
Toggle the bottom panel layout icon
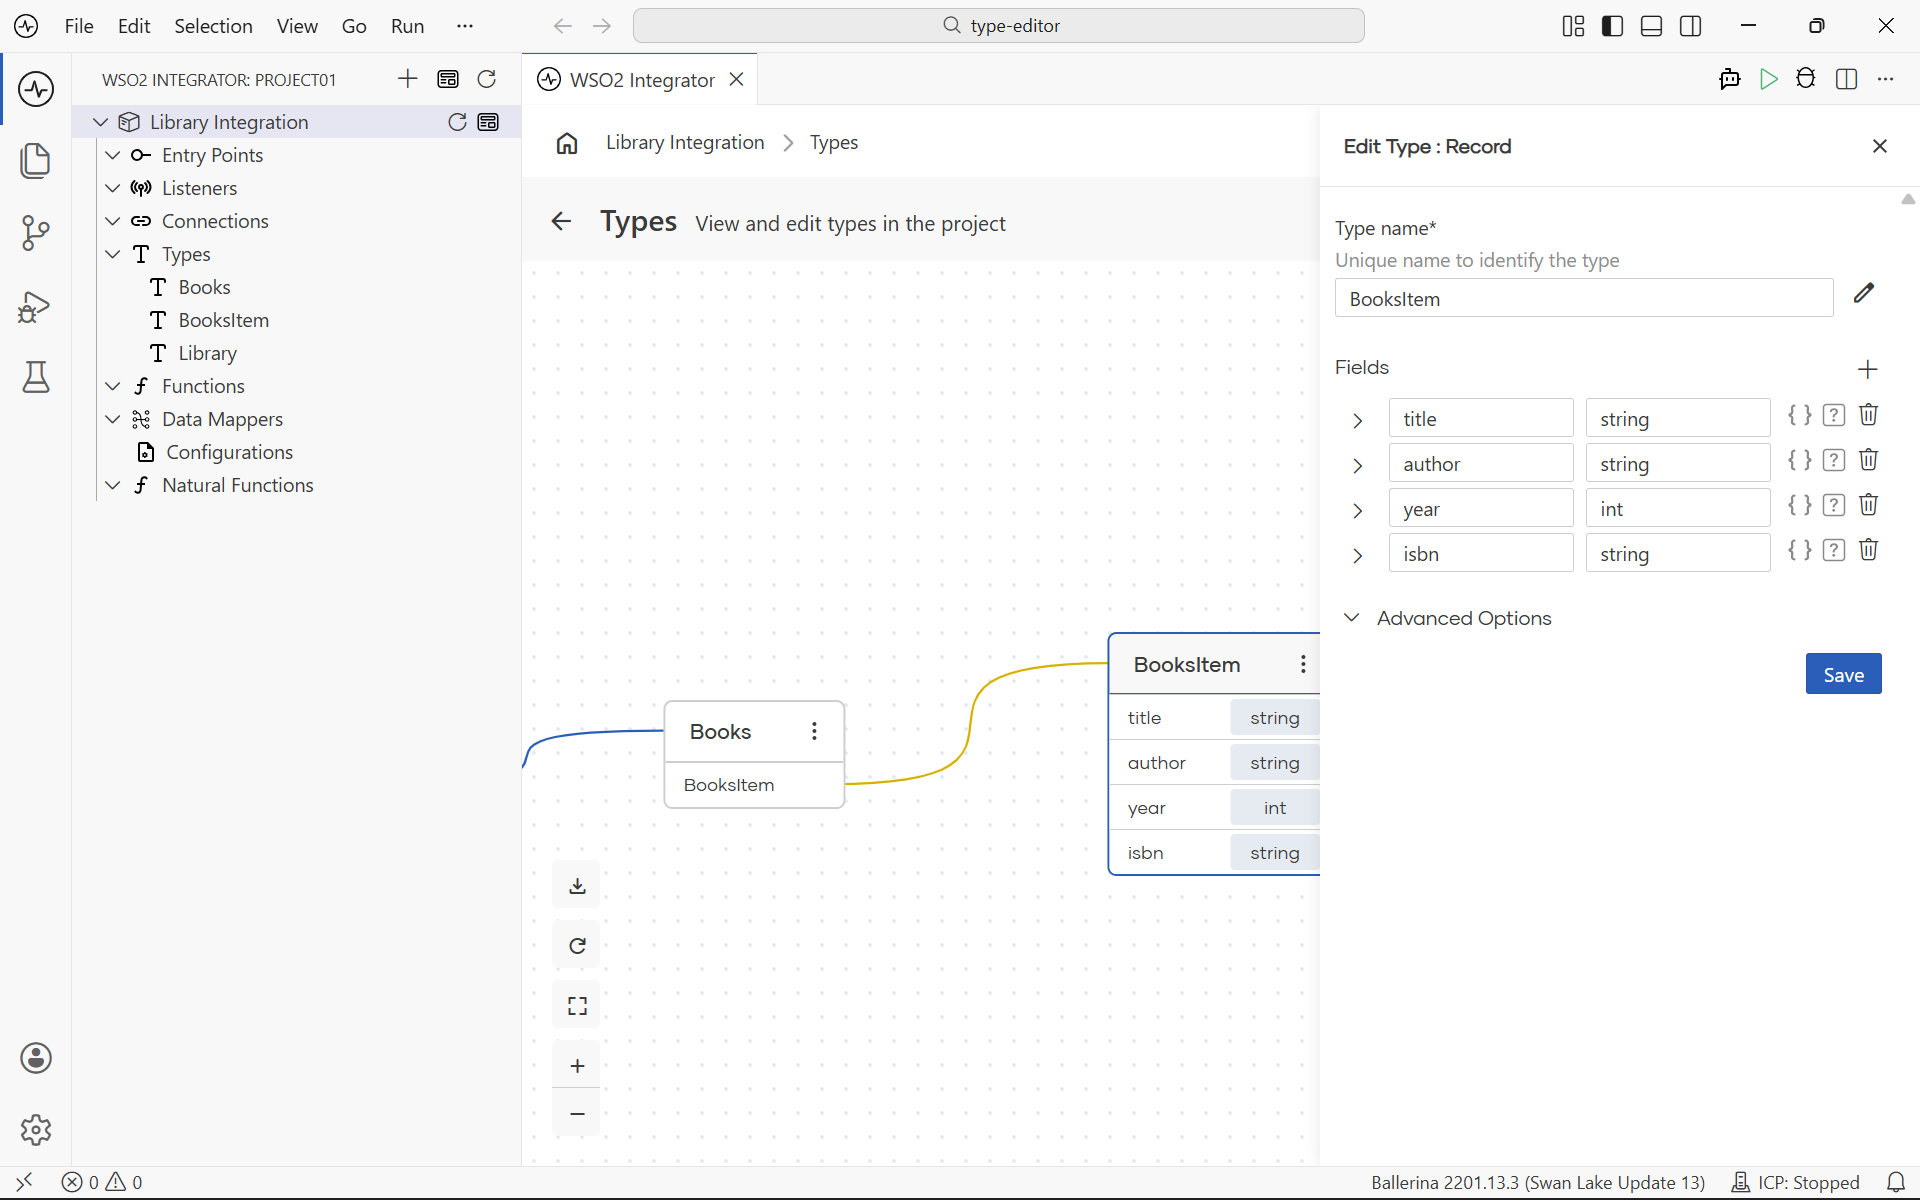coord(1651,26)
